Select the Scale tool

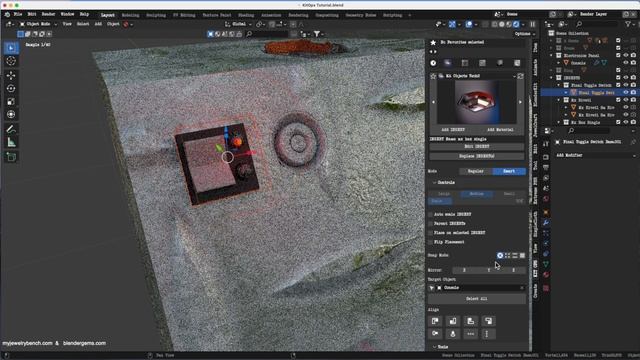[x=11, y=101]
